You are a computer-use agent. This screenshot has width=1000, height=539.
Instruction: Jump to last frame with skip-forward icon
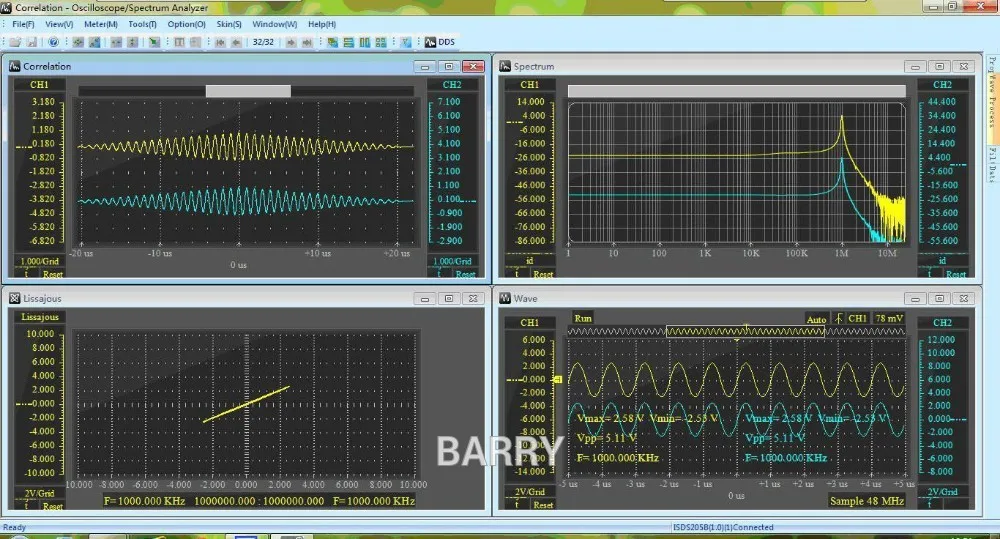pyautogui.click(x=307, y=42)
